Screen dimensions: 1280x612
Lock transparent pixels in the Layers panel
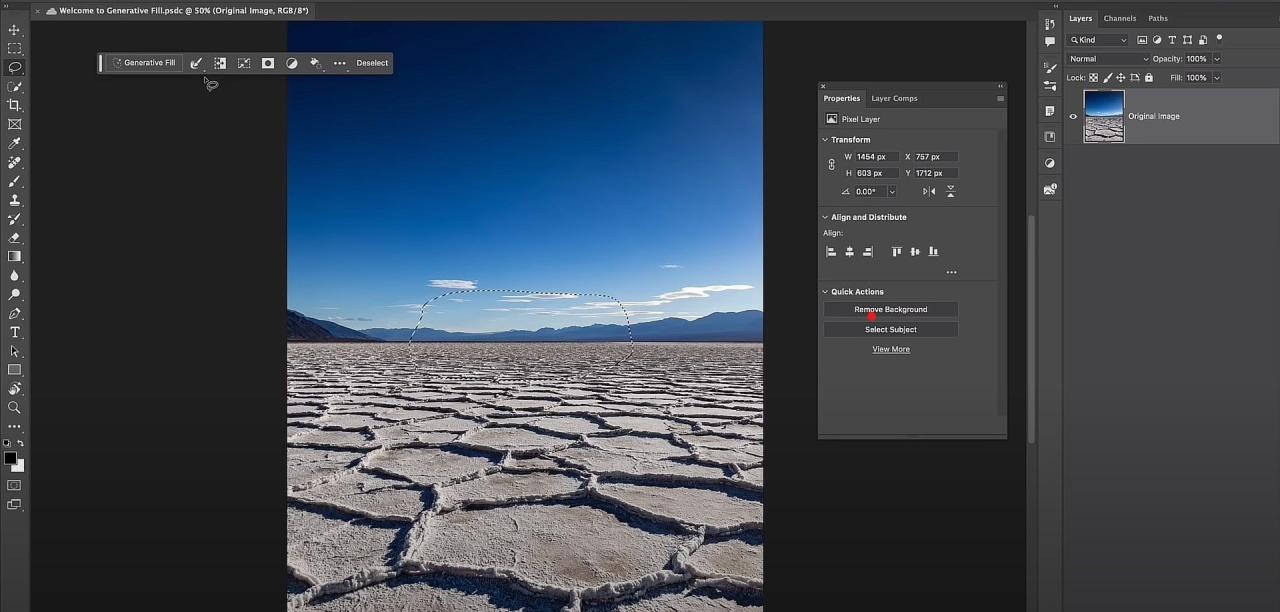pyautogui.click(x=1093, y=77)
